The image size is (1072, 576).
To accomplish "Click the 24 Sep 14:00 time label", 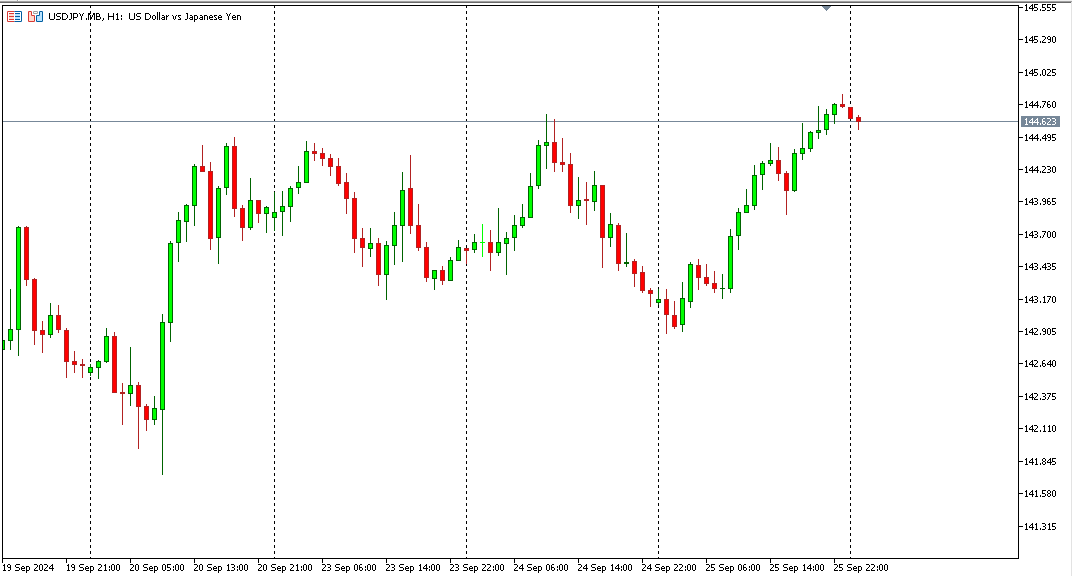I will click(605, 567).
